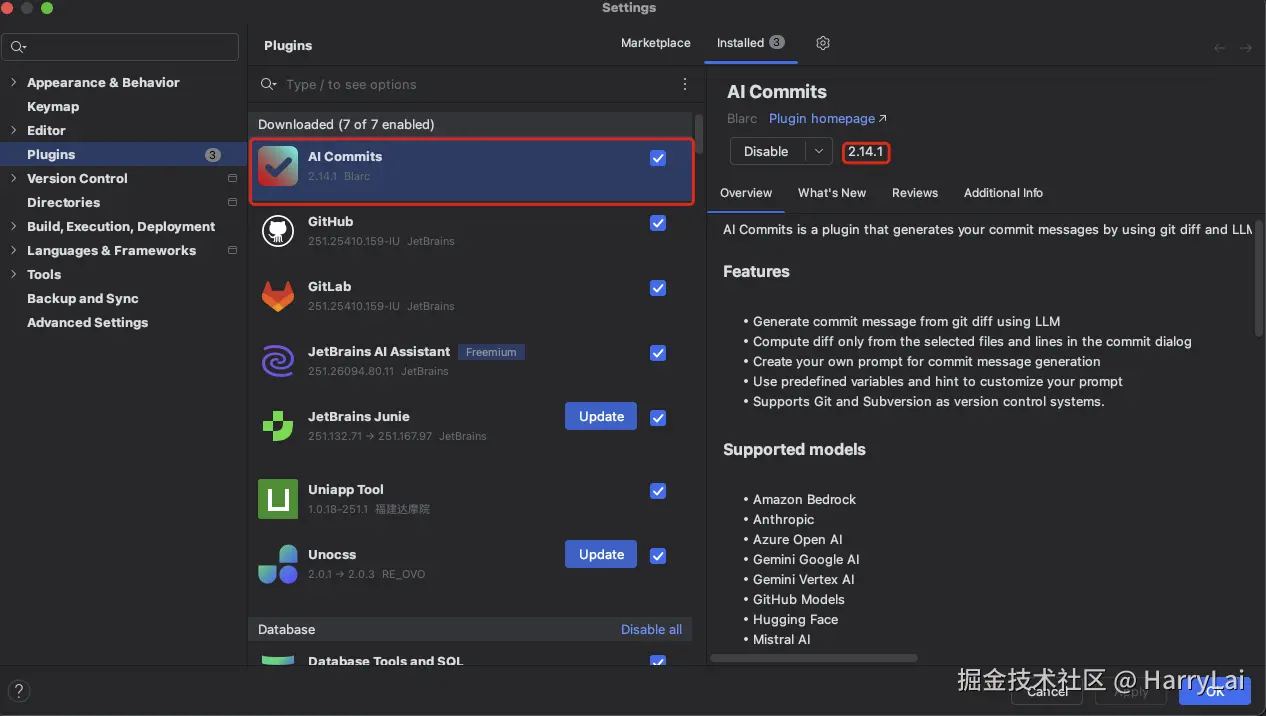This screenshot has width=1266, height=716.
Task: Click the JetBrains Junie plugin icon
Action: coord(278,426)
